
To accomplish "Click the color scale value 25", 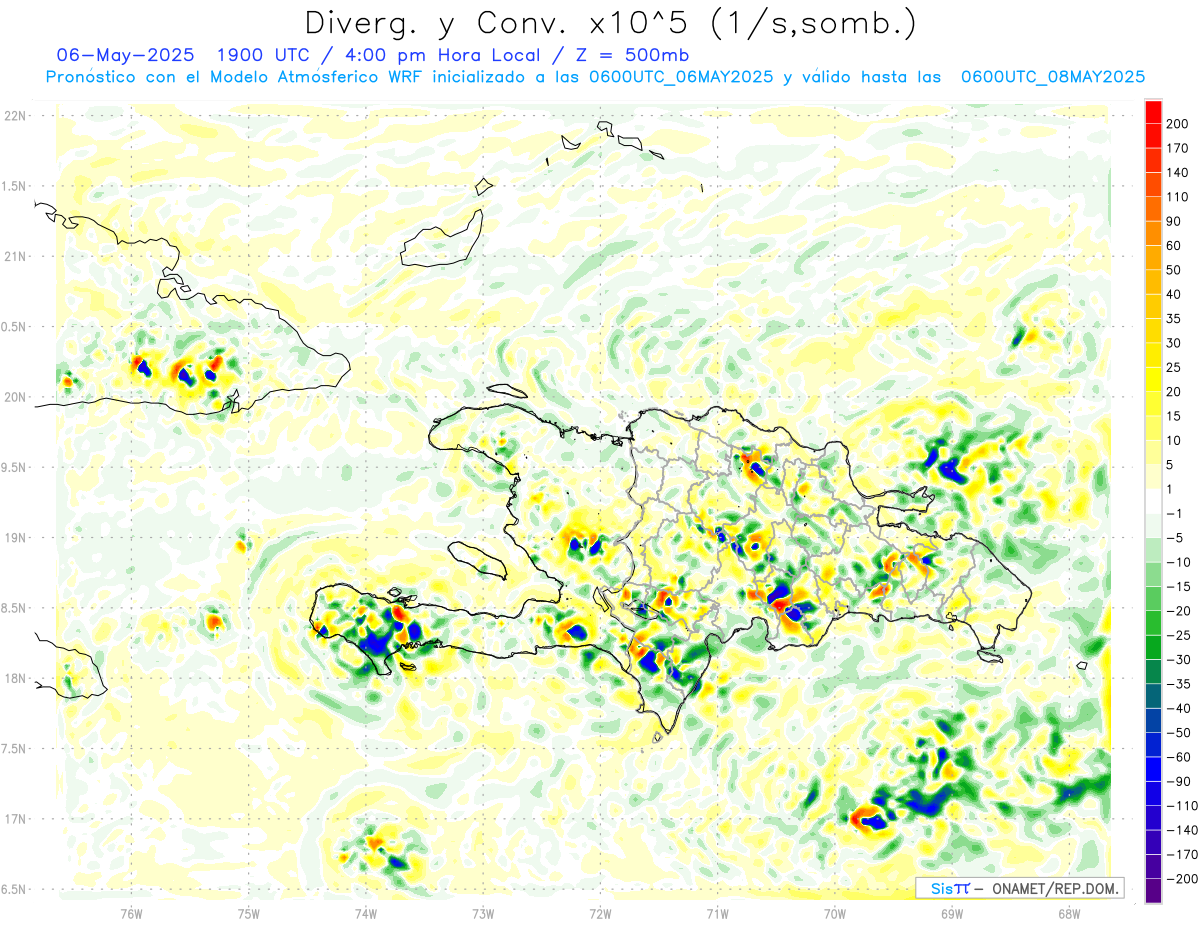I will coord(1175,367).
